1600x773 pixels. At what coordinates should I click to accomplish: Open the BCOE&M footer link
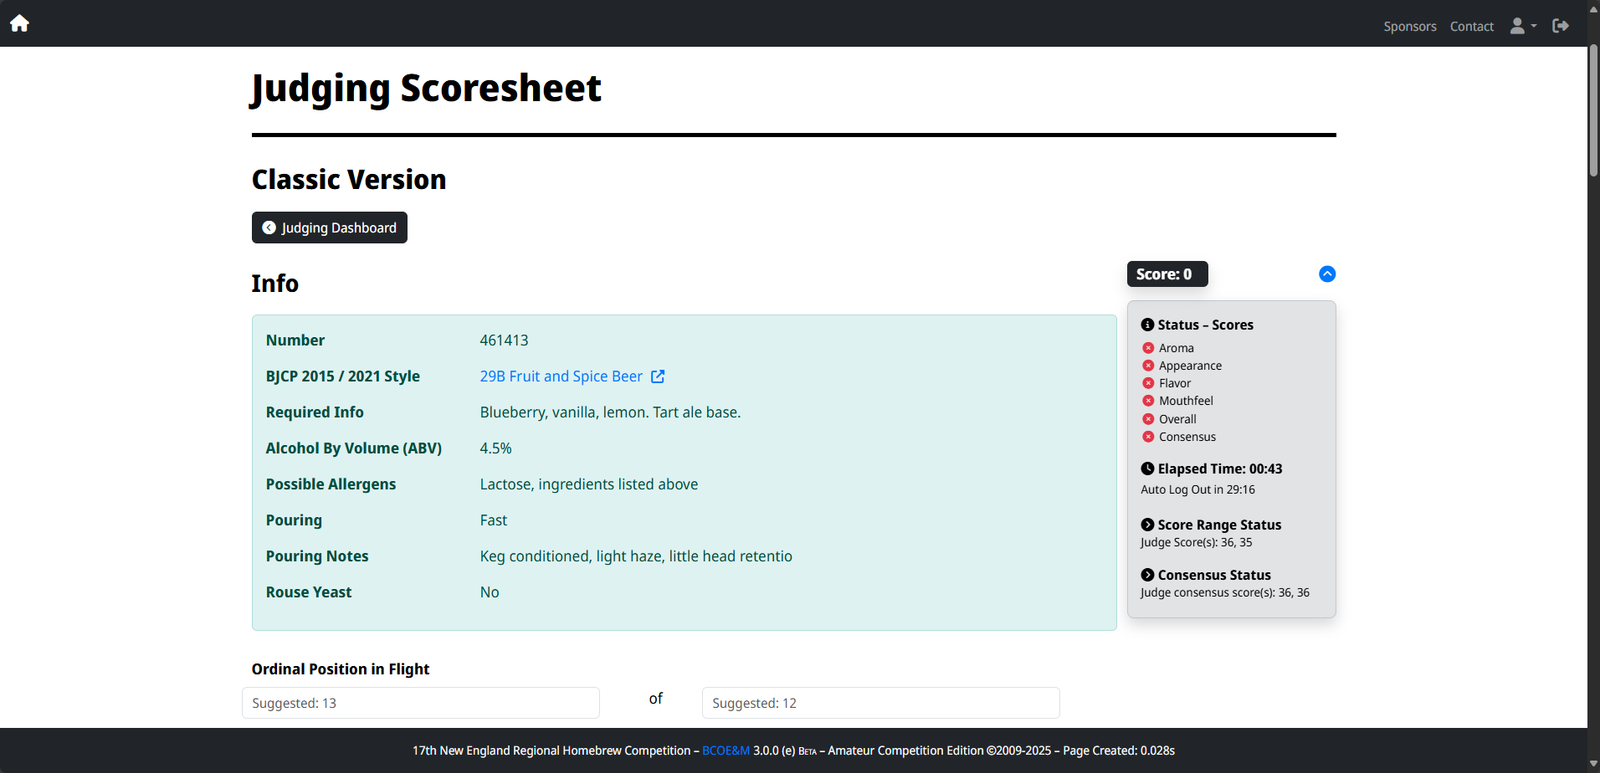pyautogui.click(x=726, y=751)
